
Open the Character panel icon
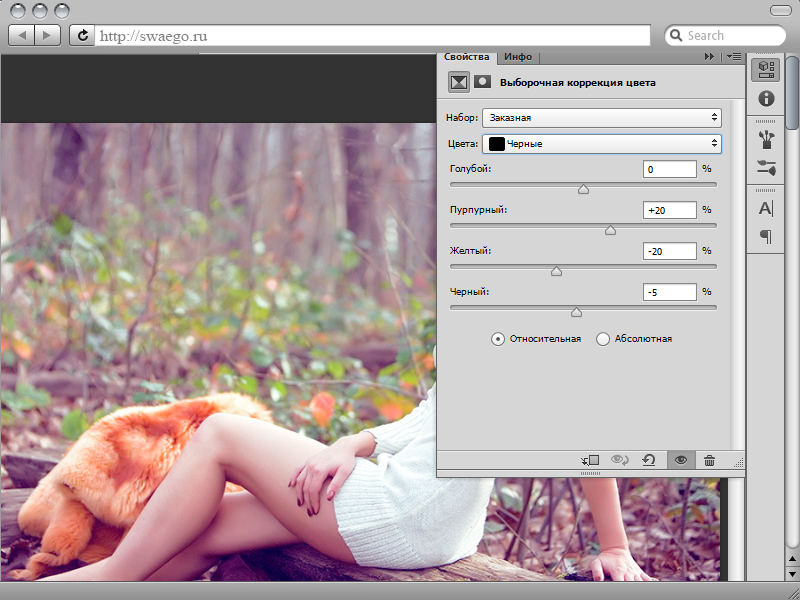click(x=766, y=209)
